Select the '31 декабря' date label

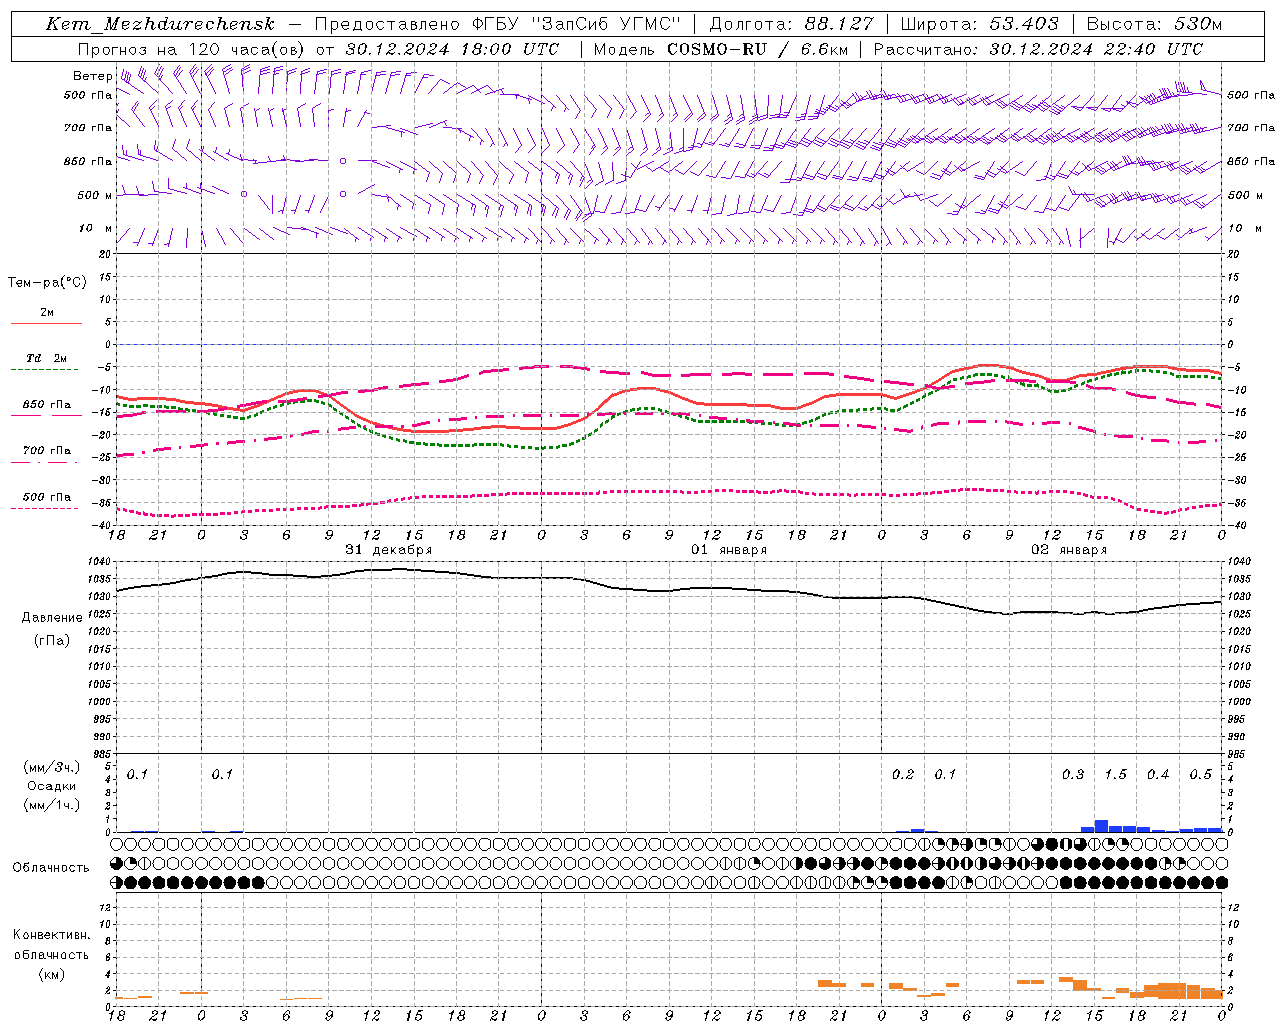click(388, 550)
